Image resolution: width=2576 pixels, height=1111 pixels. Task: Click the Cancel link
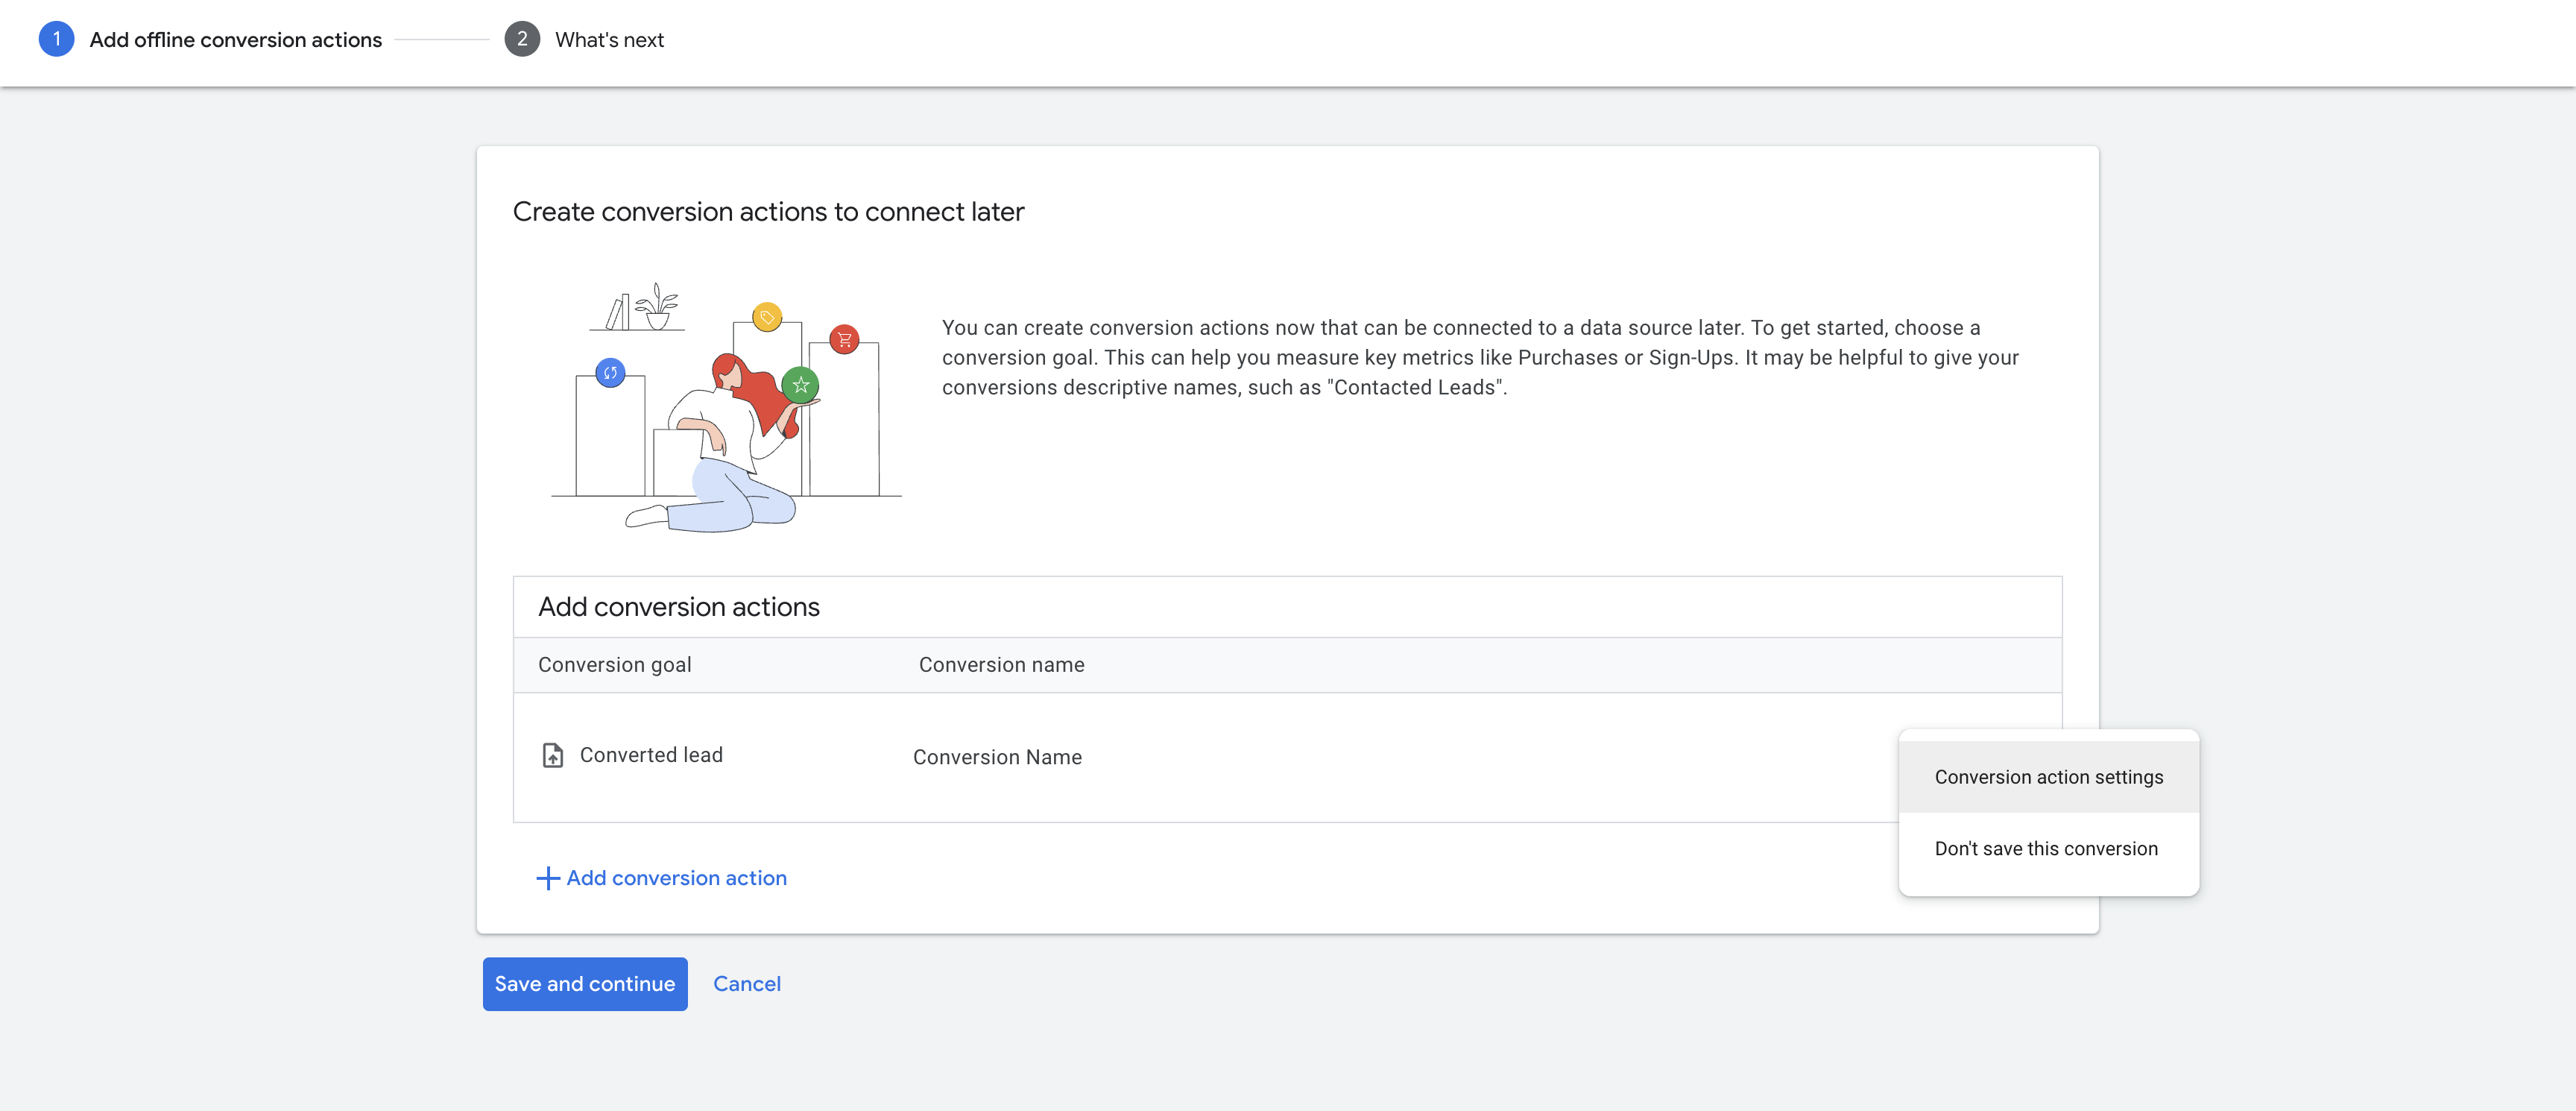coord(746,984)
